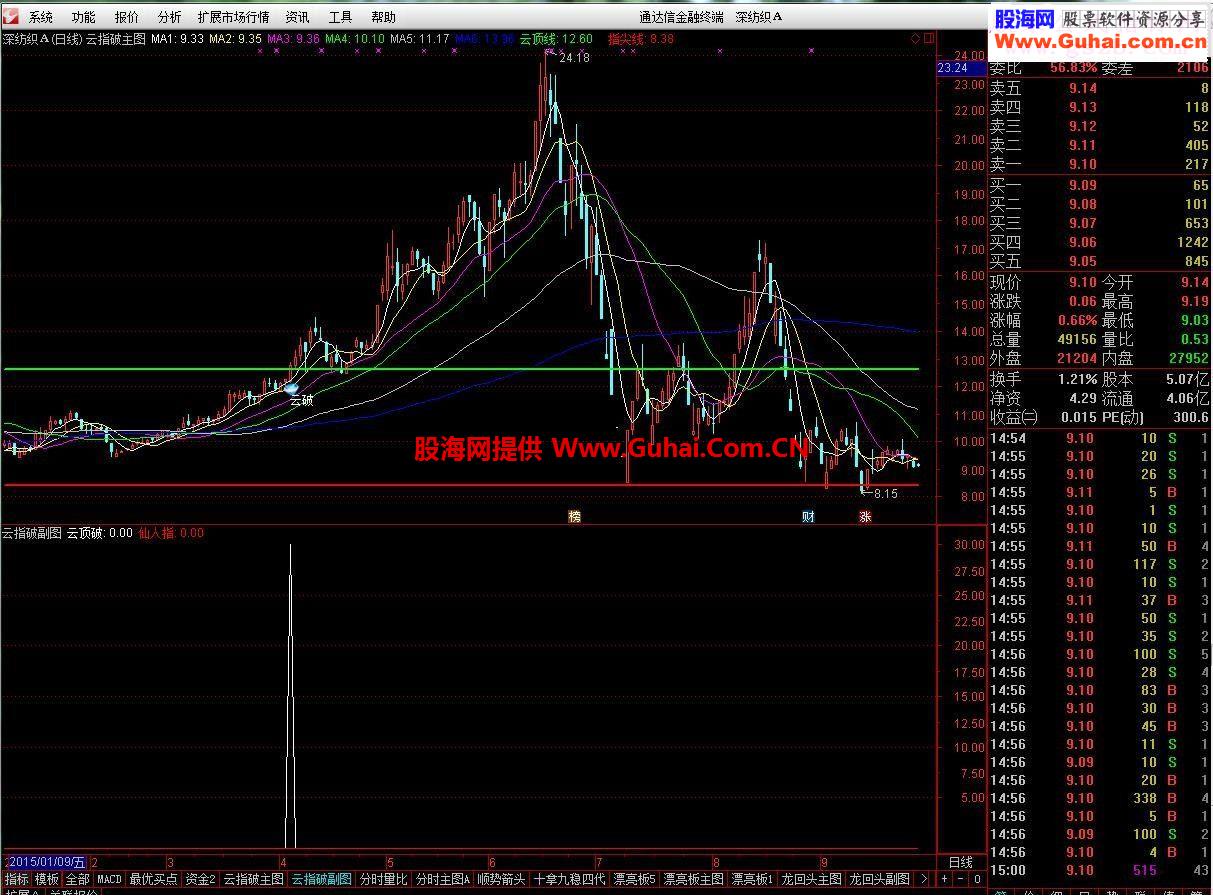Click the 2015/01/09 date box
Viewport: 1213px width, 895px height.
click(45, 862)
